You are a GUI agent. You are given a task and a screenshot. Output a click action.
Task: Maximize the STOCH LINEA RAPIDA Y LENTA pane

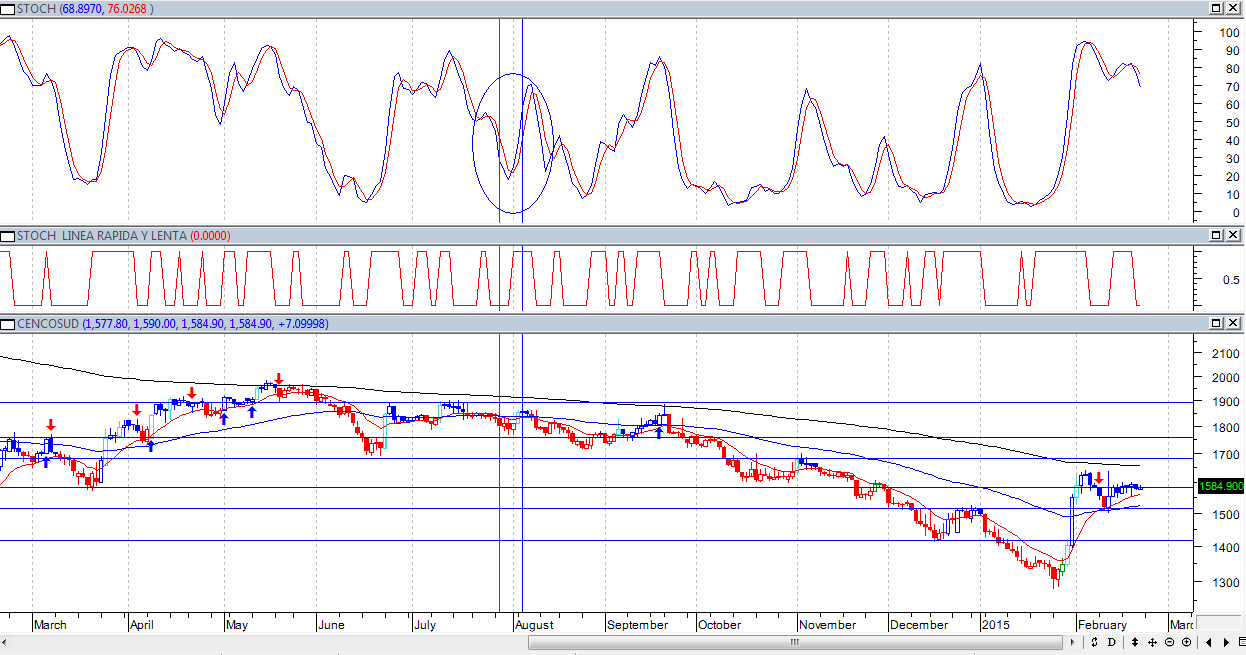coord(1216,235)
